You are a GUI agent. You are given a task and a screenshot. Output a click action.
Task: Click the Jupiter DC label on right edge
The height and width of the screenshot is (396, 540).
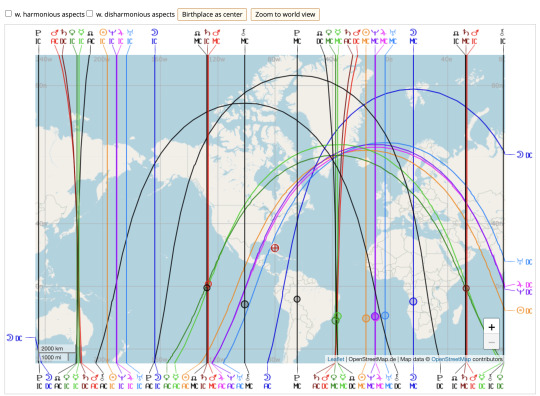coord(524,285)
